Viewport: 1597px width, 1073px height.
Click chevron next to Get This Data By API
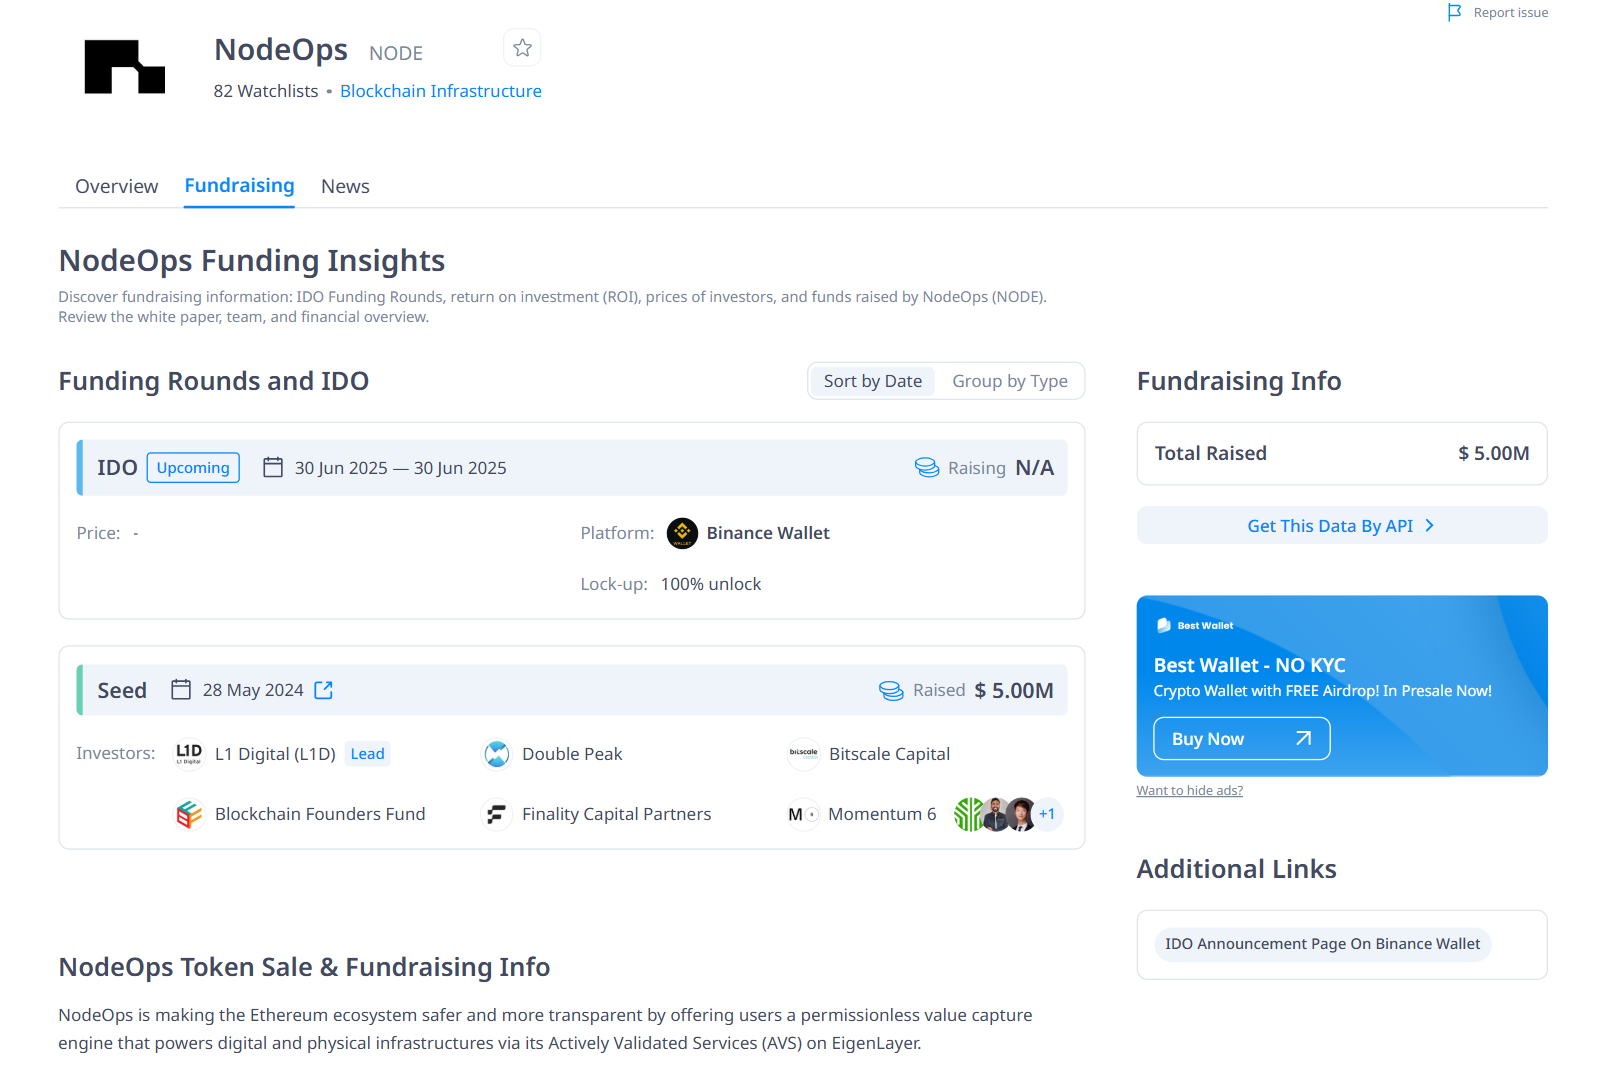(x=1429, y=526)
